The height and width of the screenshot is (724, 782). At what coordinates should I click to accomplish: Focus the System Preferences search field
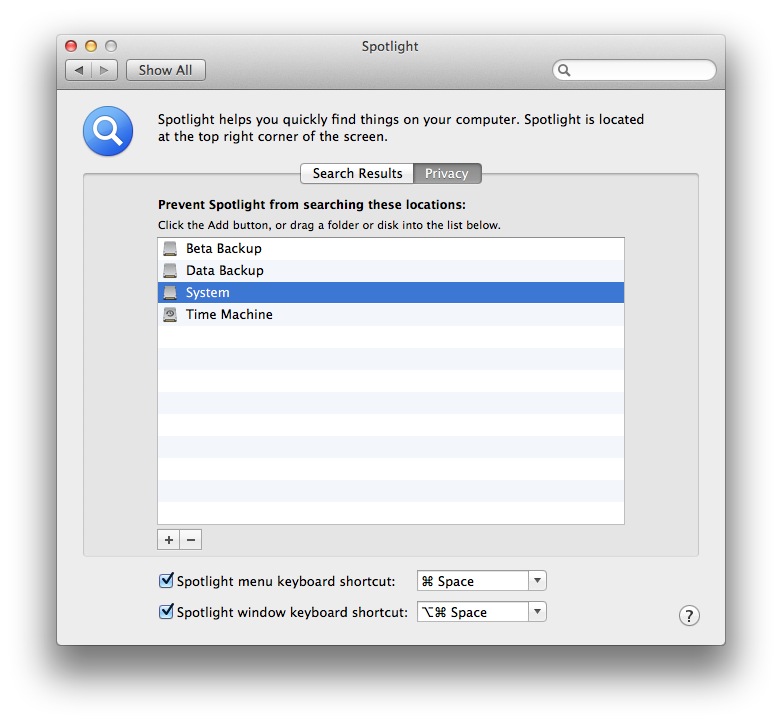634,70
